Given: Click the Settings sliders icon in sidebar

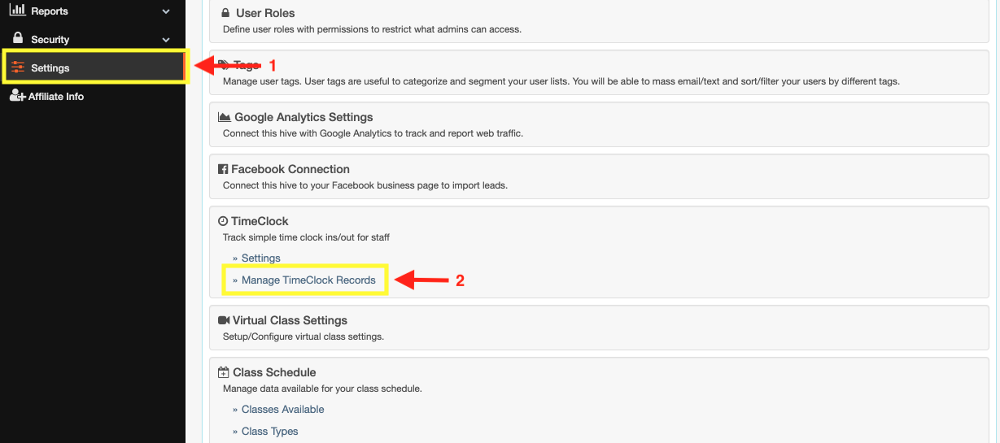Looking at the screenshot, I should pyautogui.click(x=17, y=68).
